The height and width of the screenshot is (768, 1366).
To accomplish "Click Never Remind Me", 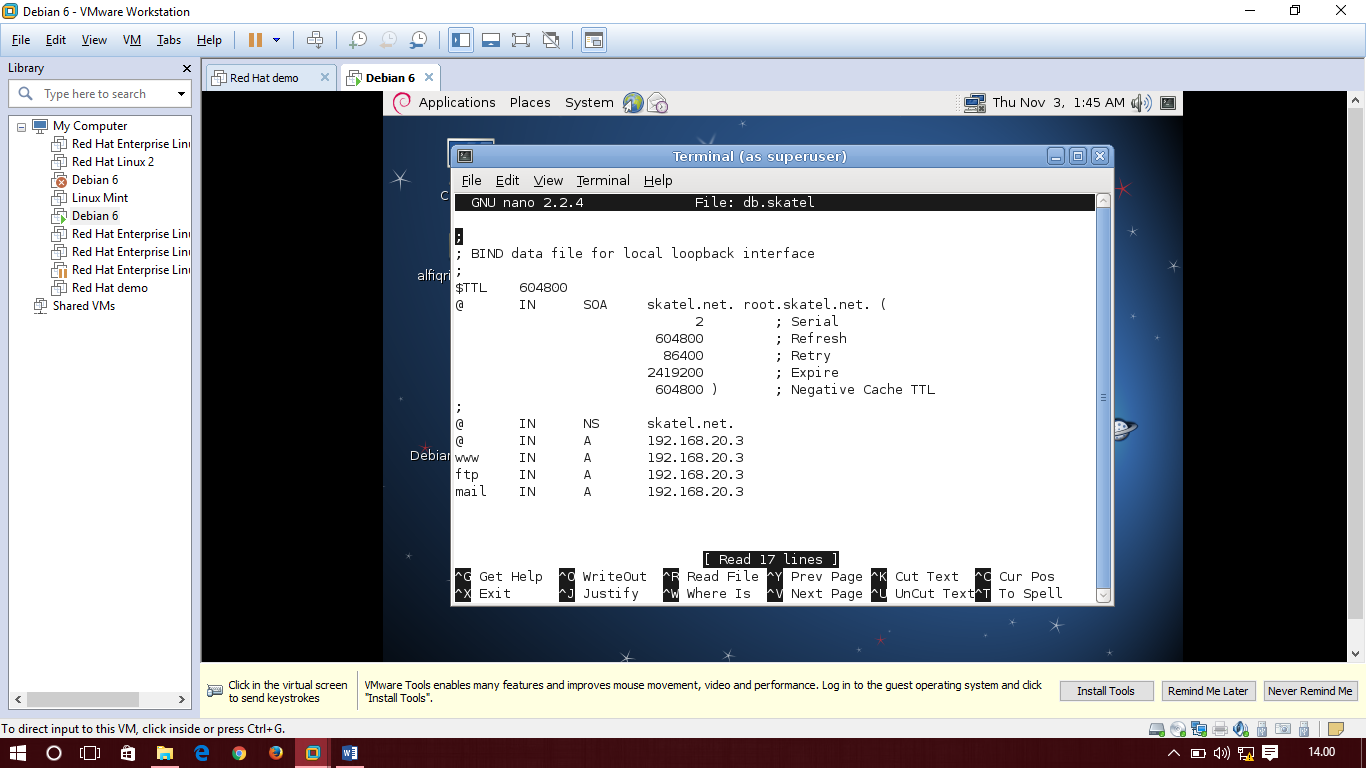I will click(x=1310, y=690).
